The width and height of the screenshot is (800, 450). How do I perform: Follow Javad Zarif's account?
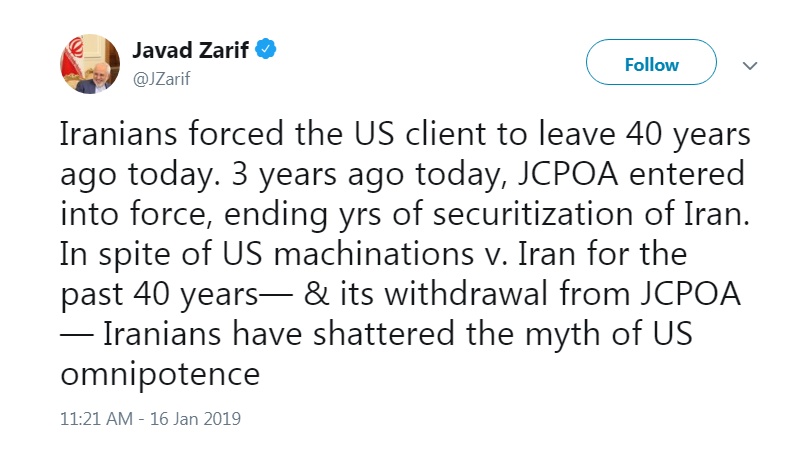coord(651,64)
